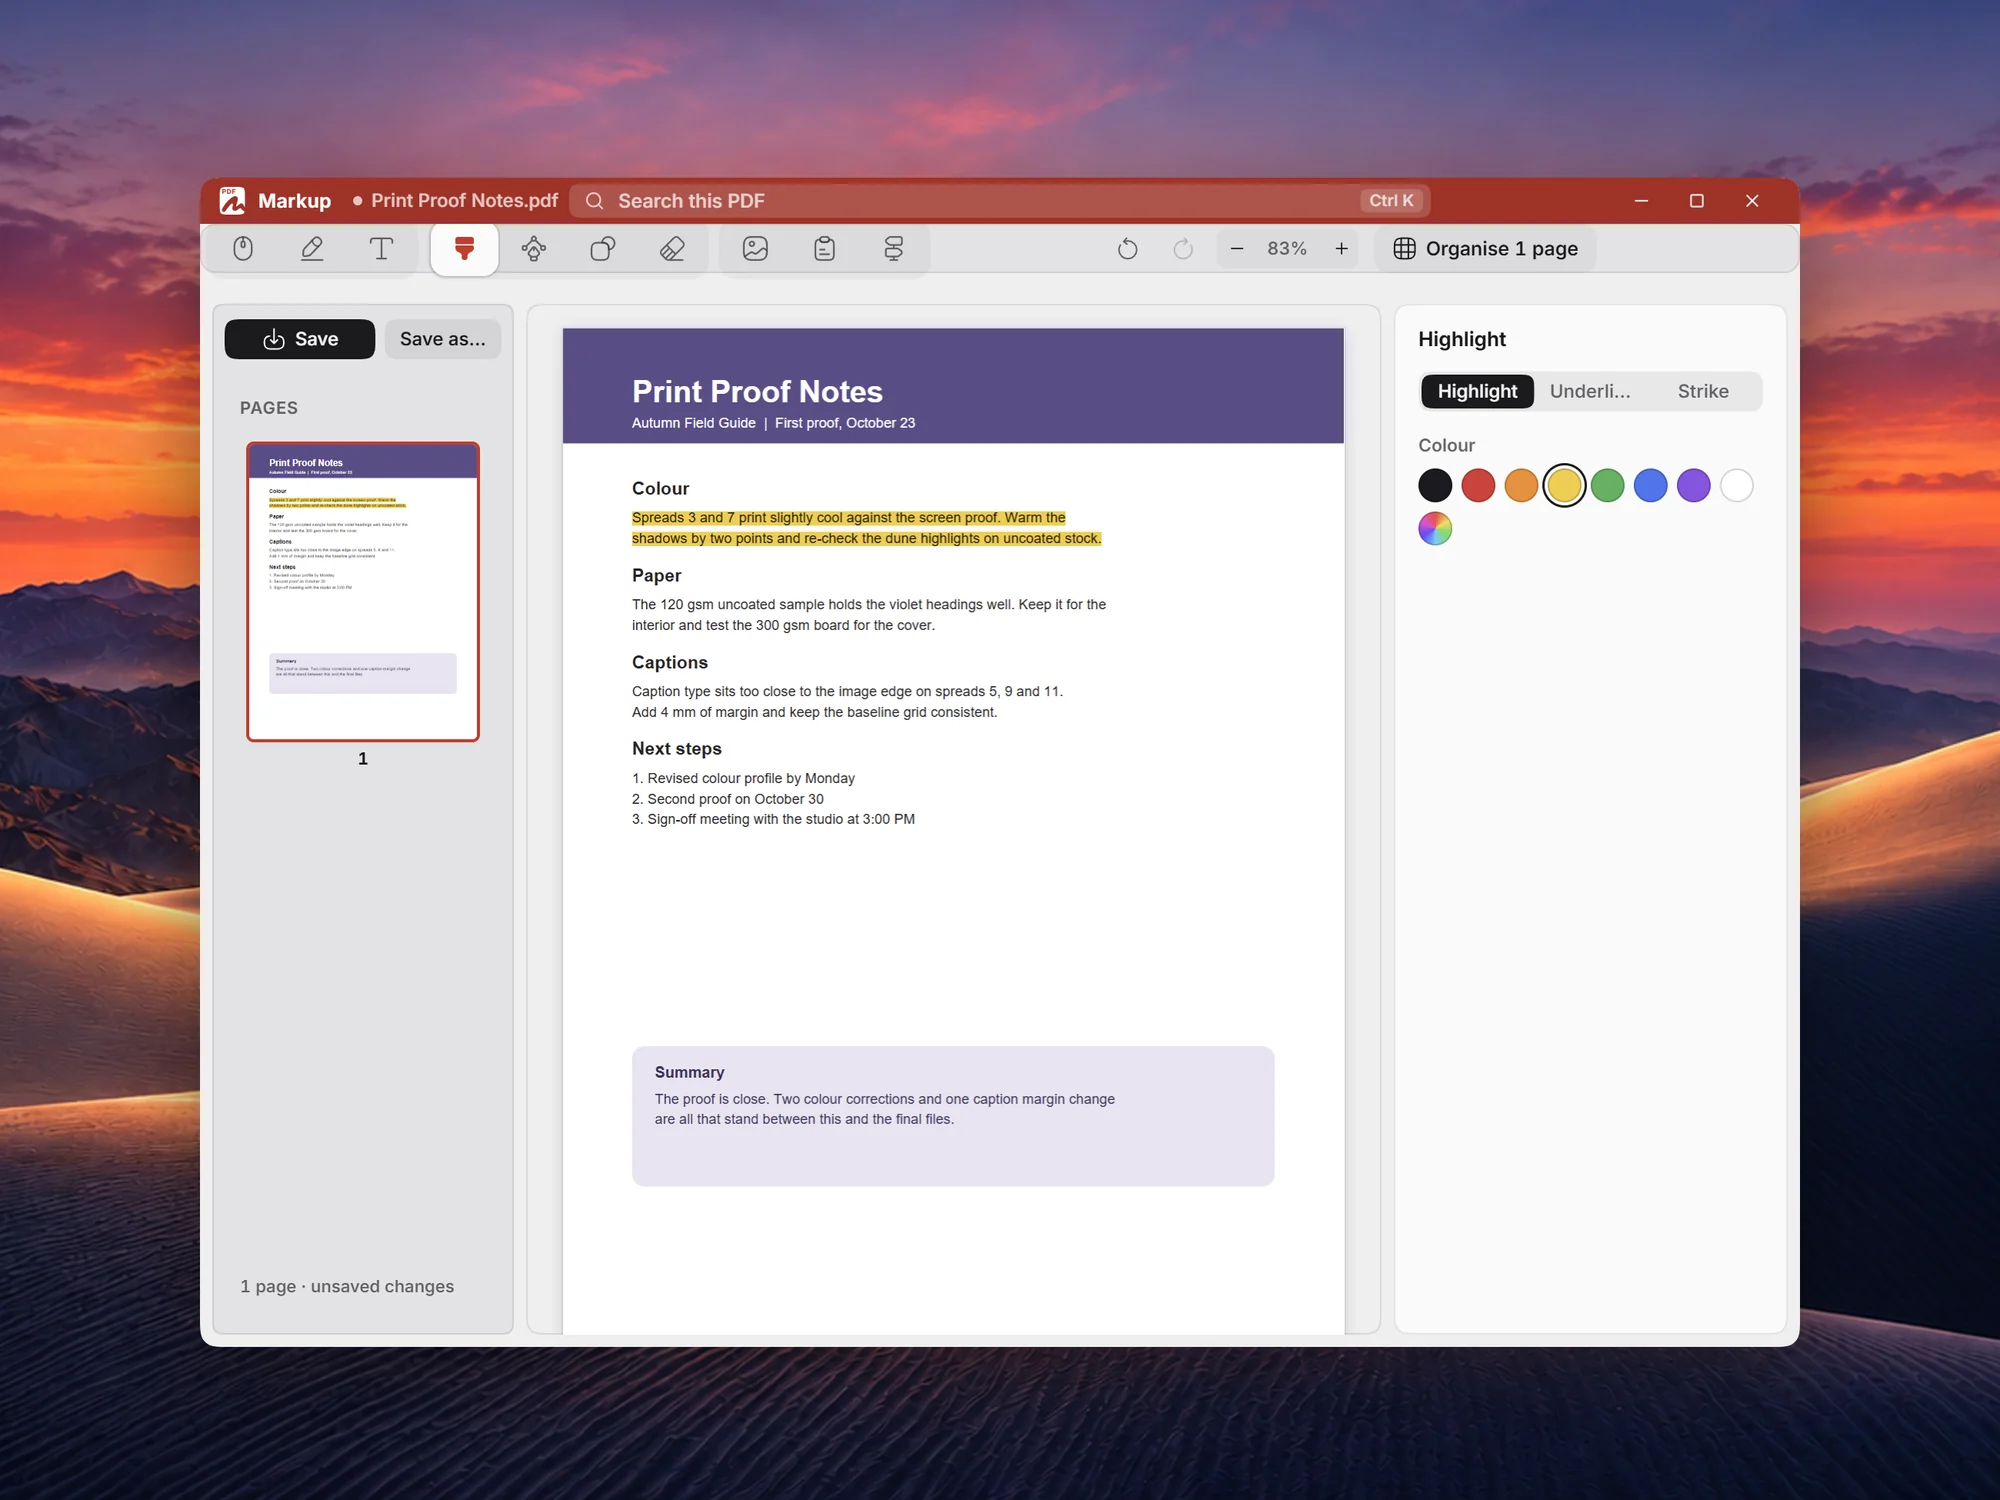Image resolution: width=2000 pixels, height=1500 pixels.
Task: Select the clipboard form tool
Action: (824, 249)
